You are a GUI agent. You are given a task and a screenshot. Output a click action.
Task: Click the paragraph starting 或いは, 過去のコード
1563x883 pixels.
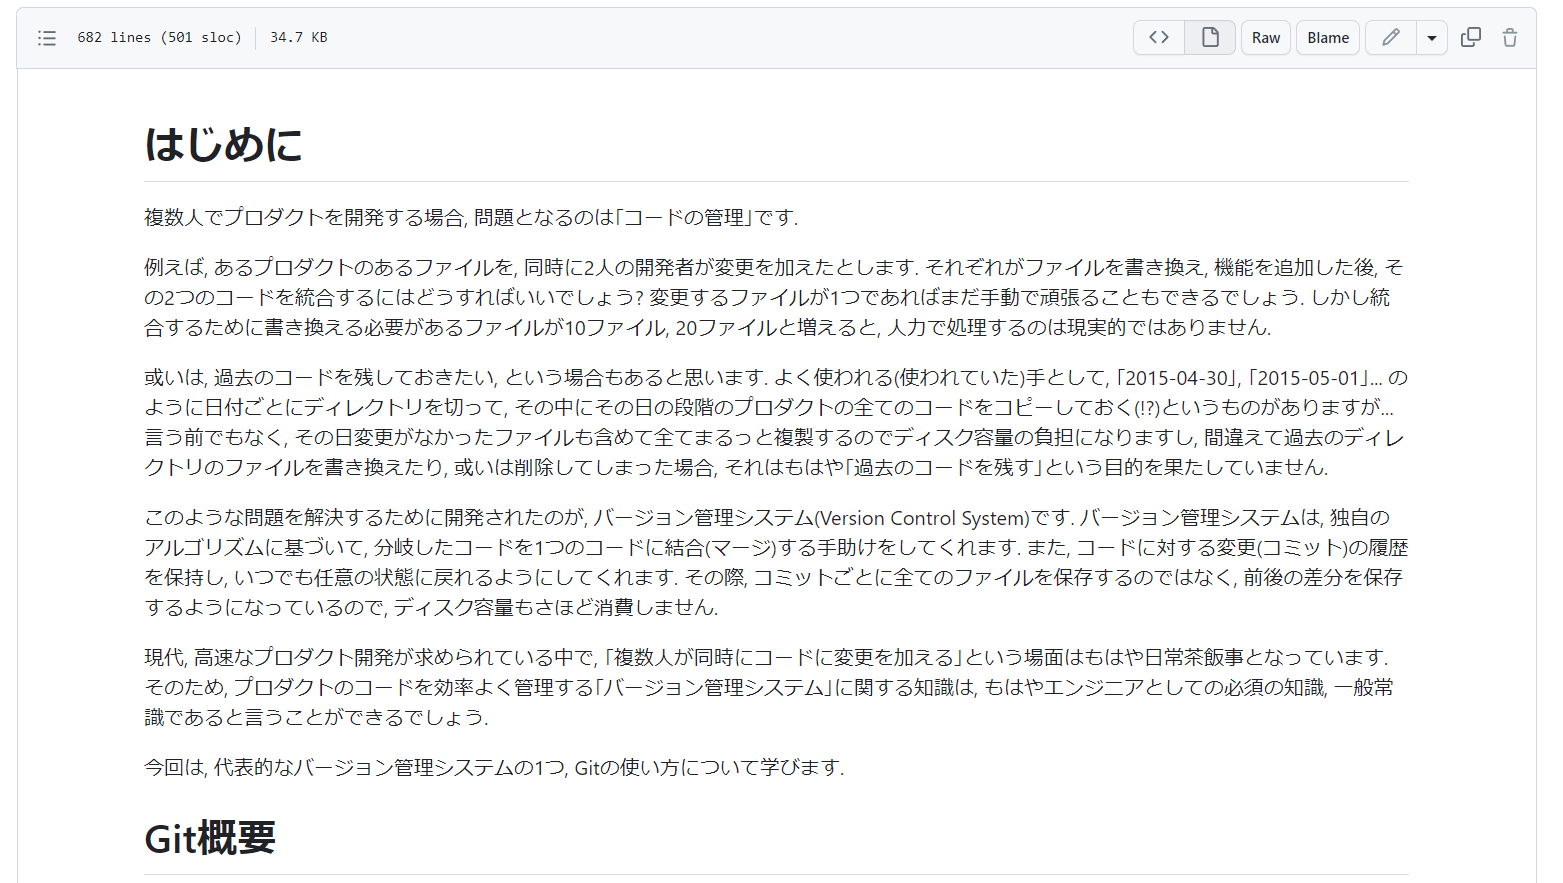pyautogui.click(x=776, y=422)
